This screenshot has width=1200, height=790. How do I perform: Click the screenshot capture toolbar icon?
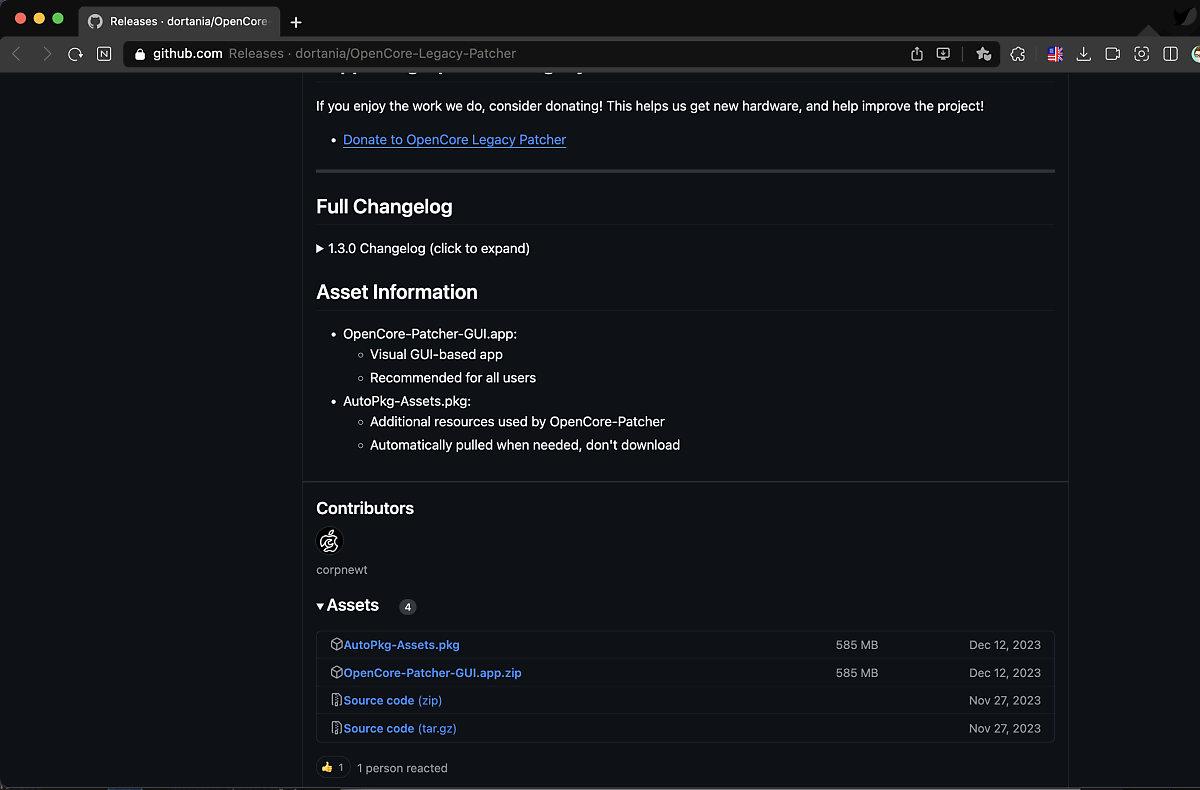tap(1142, 54)
